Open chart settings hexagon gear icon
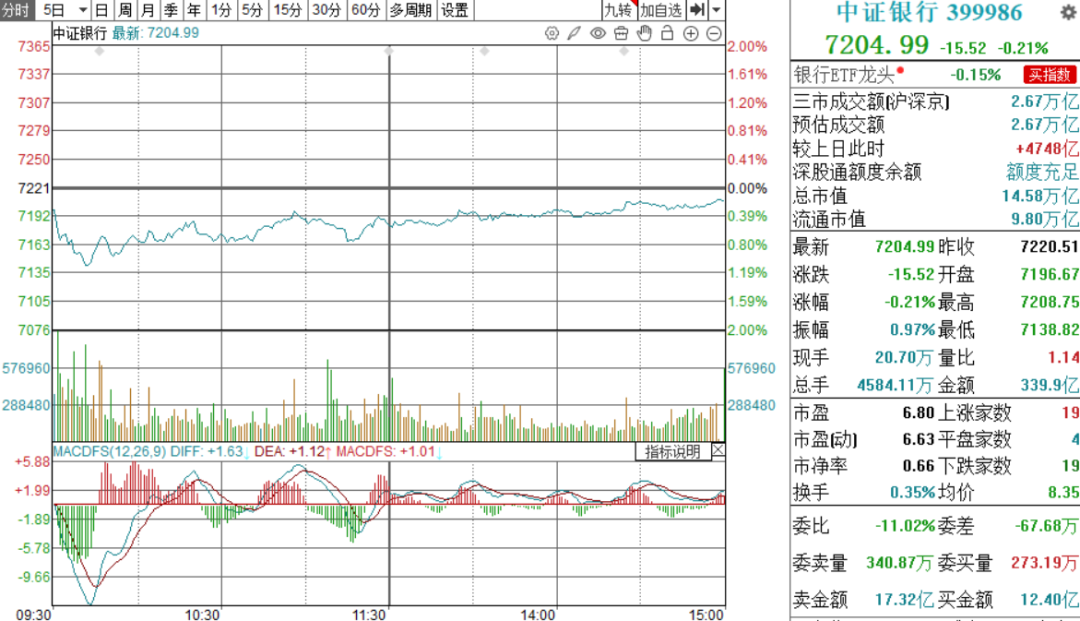Screen dimensions: 1080x621 pyautogui.click(x=551, y=33)
